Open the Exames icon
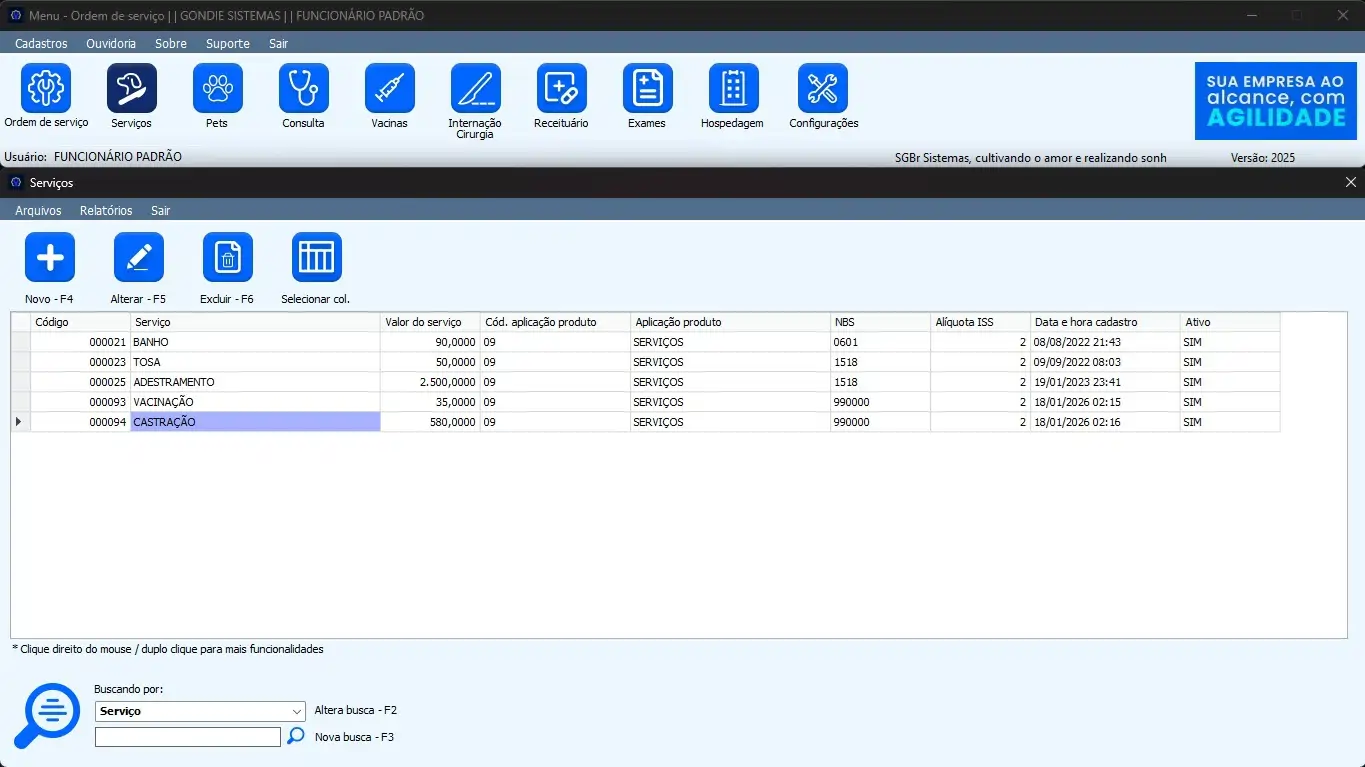 coord(647,88)
